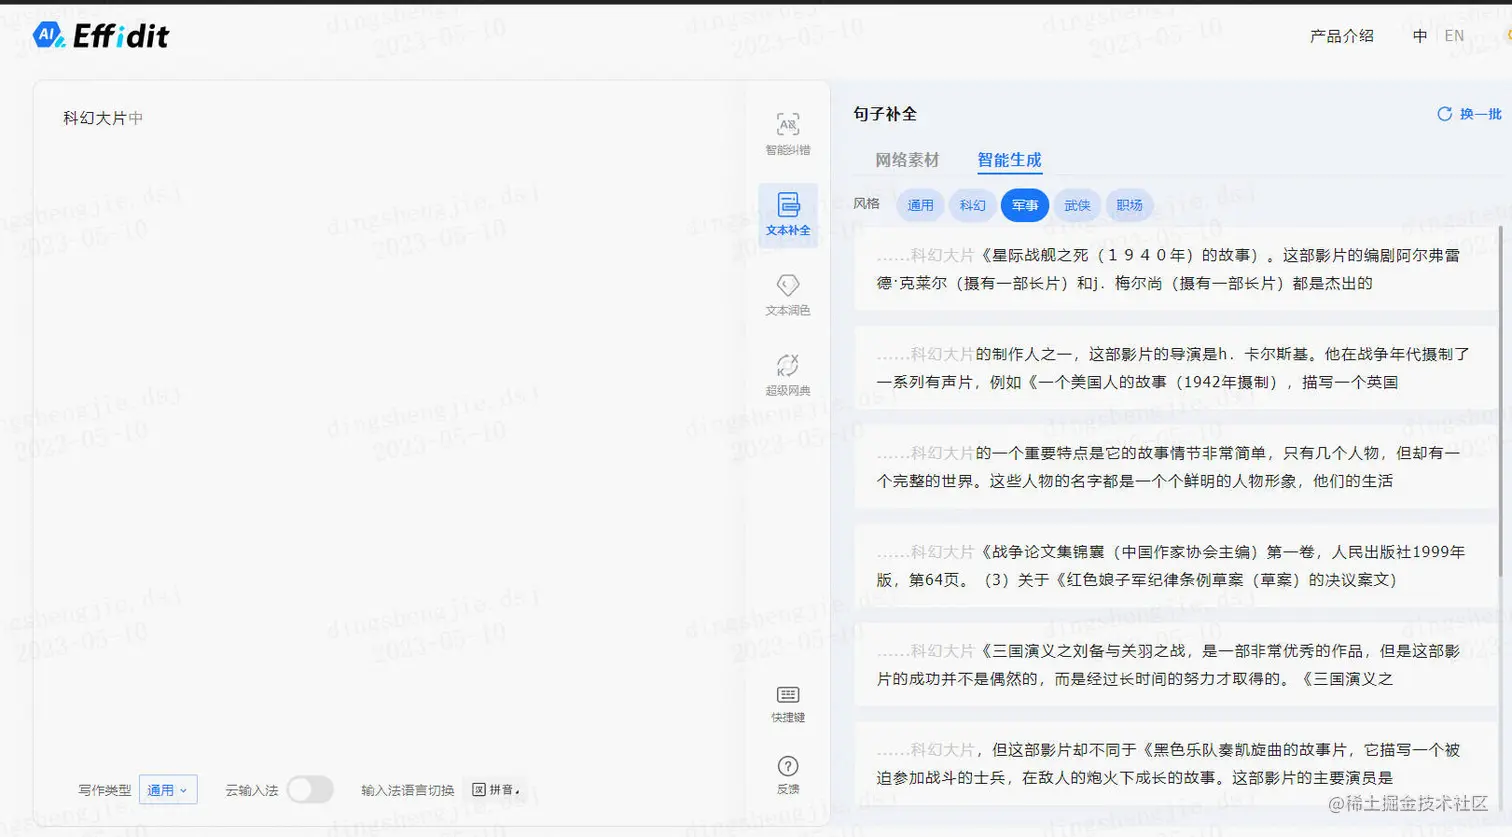Open the 产品介绍 product introduction link
The height and width of the screenshot is (837, 1512).
tap(1342, 36)
